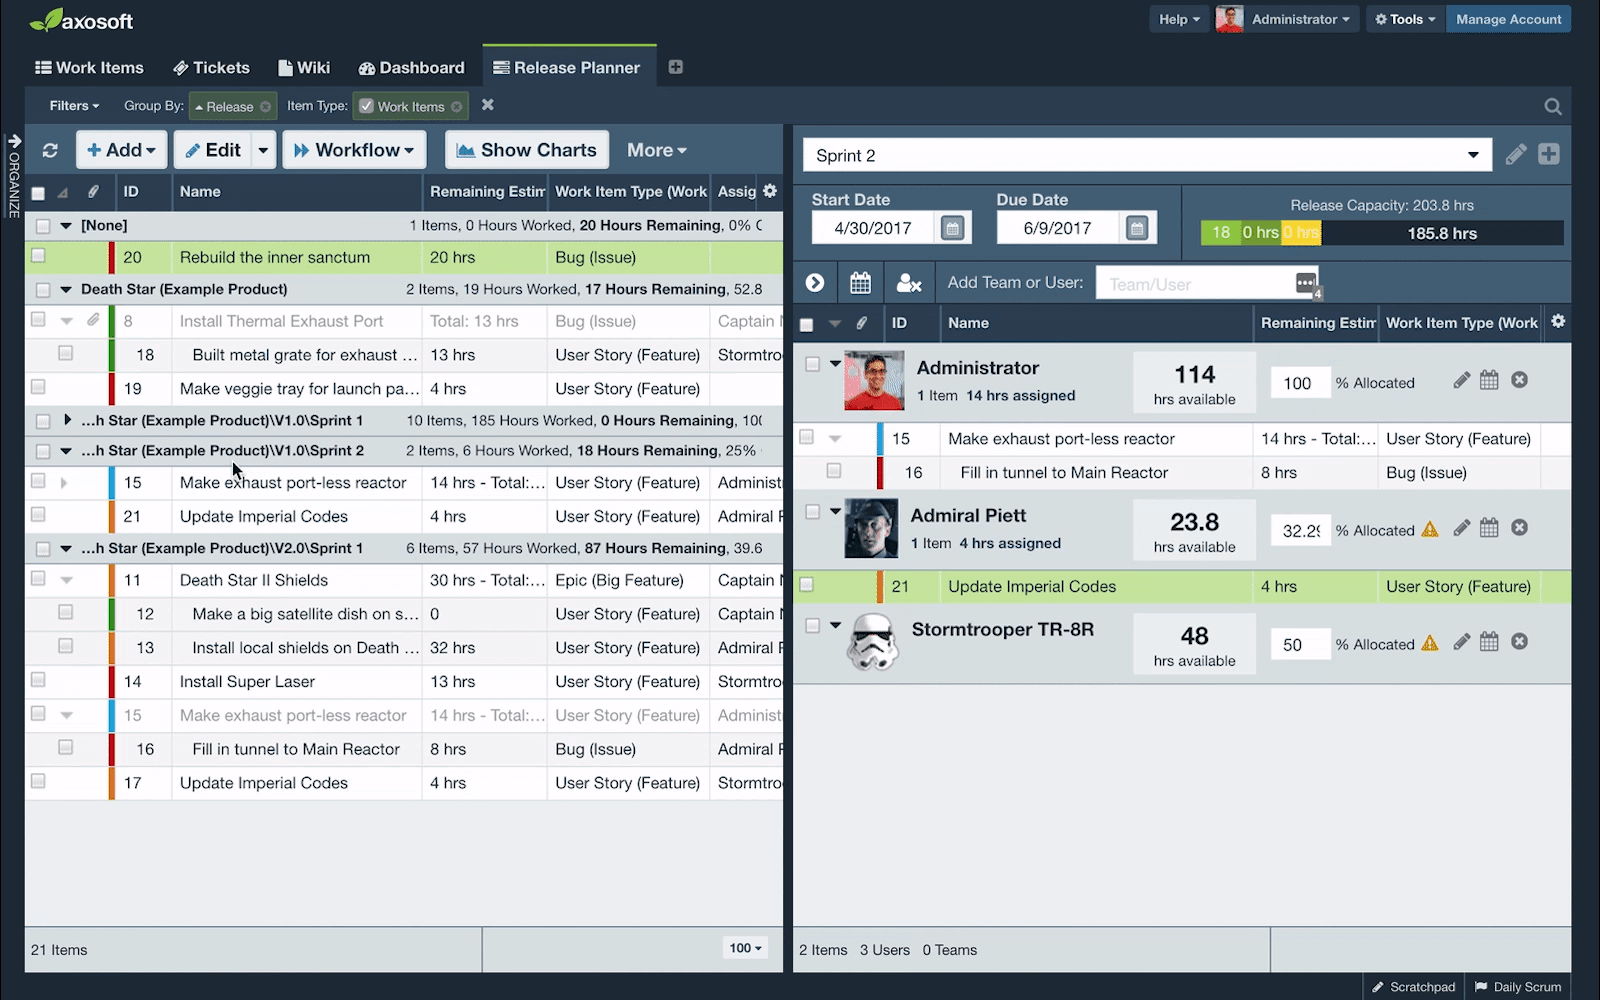This screenshot has width=1600, height=1000.
Task: Click the Manage Account button
Action: click(x=1508, y=19)
